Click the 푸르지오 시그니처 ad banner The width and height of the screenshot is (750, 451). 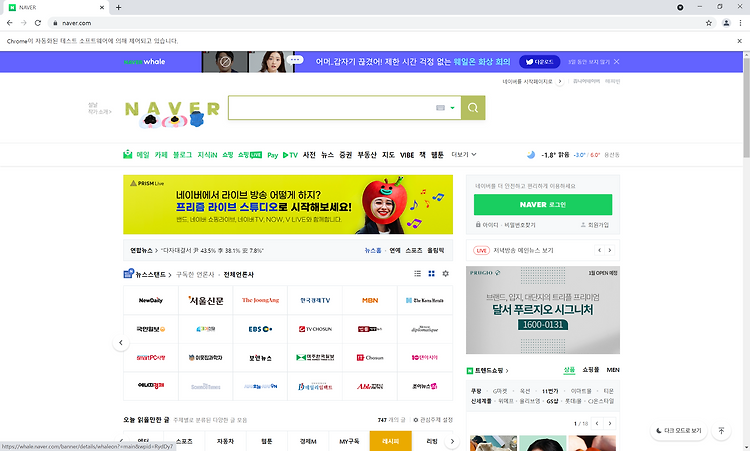[x=543, y=310]
